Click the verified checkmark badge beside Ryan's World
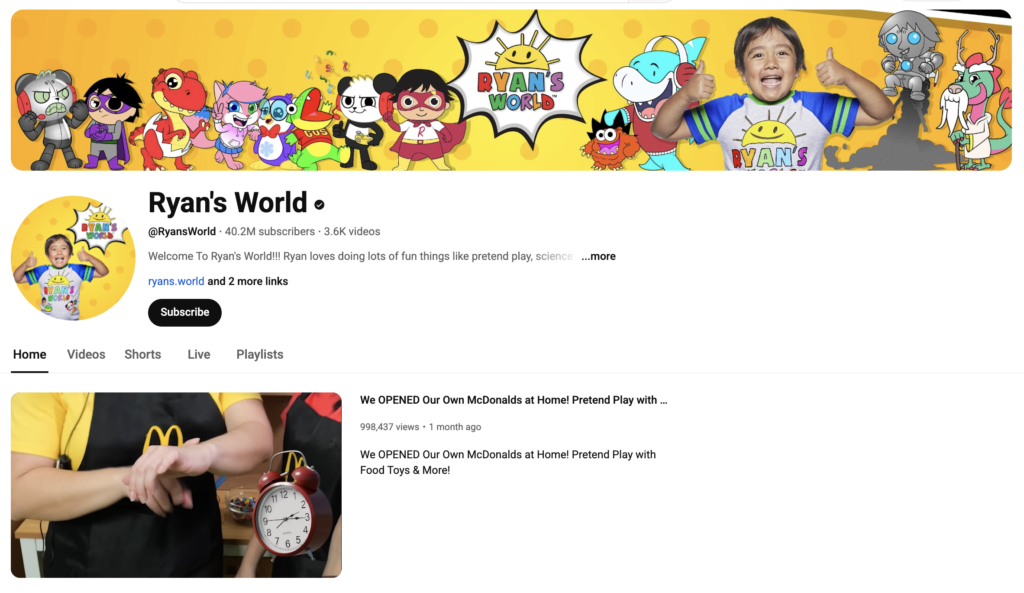The height and width of the screenshot is (593, 1024). pyautogui.click(x=319, y=204)
